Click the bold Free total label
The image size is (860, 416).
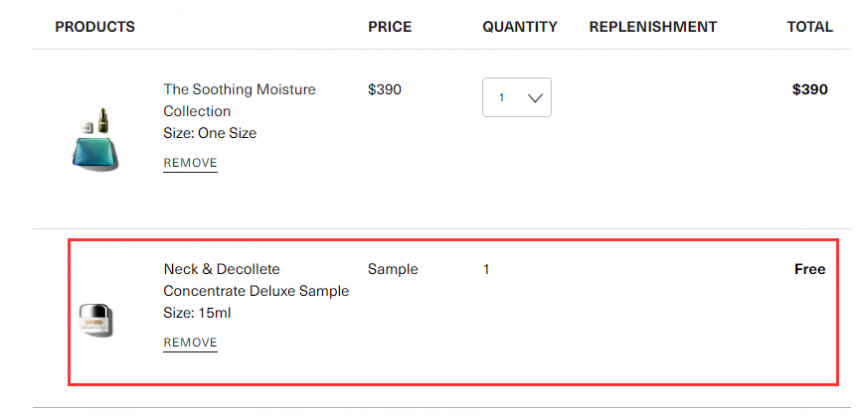(x=810, y=269)
